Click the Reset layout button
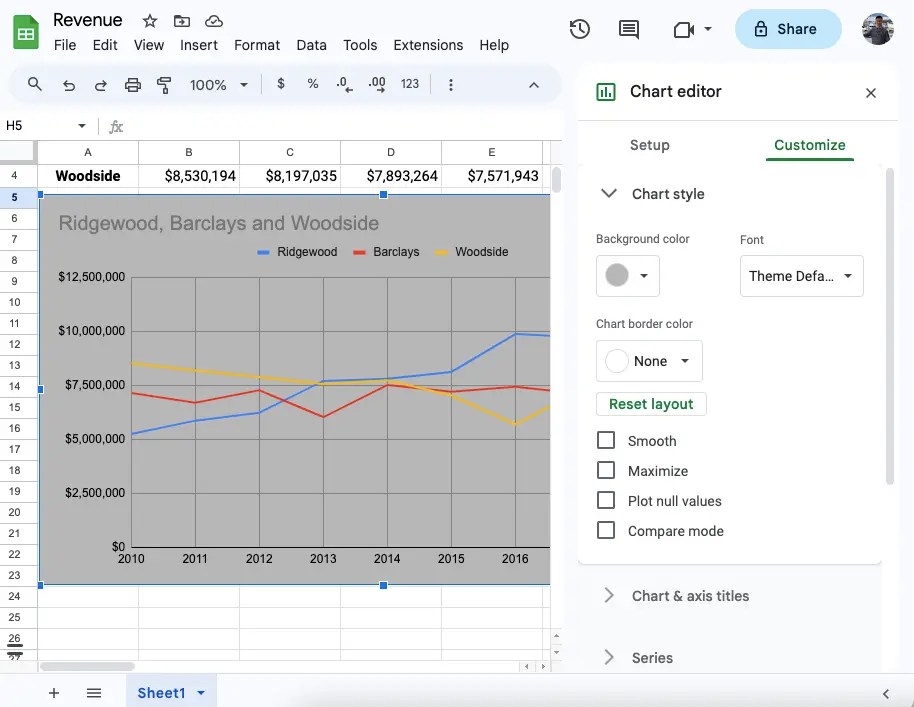The height and width of the screenshot is (707, 914). [x=651, y=403]
